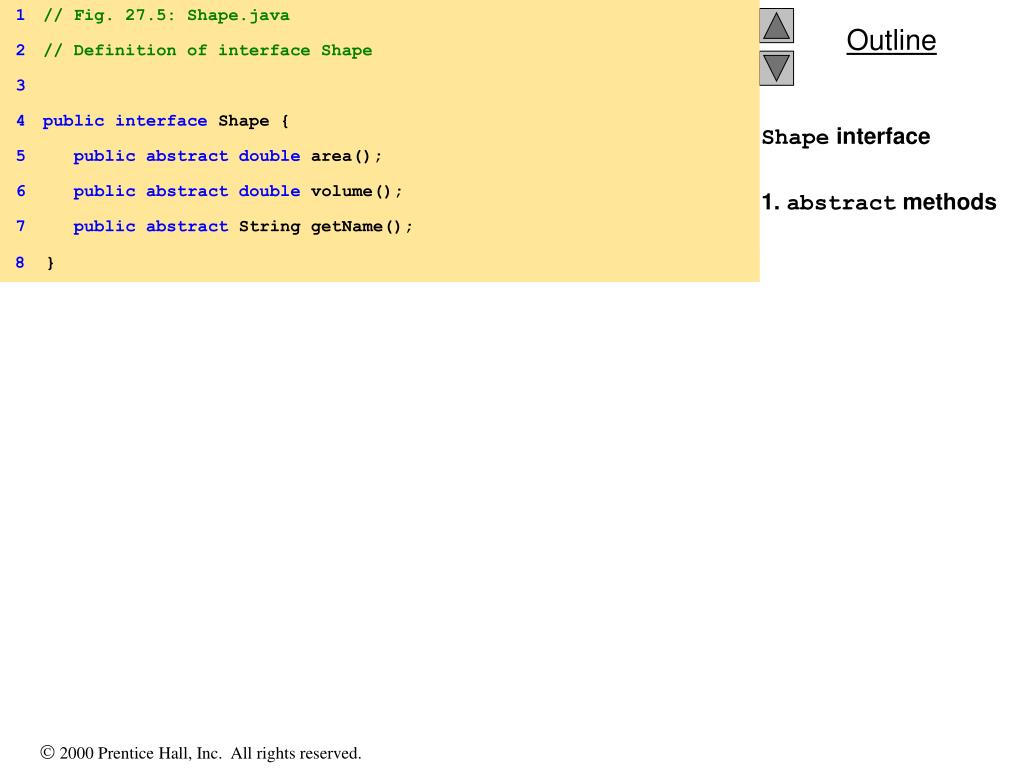Click the Prentice Hall copyright notice
The width and height of the screenshot is (1024, 768).
tap(201, 753)
